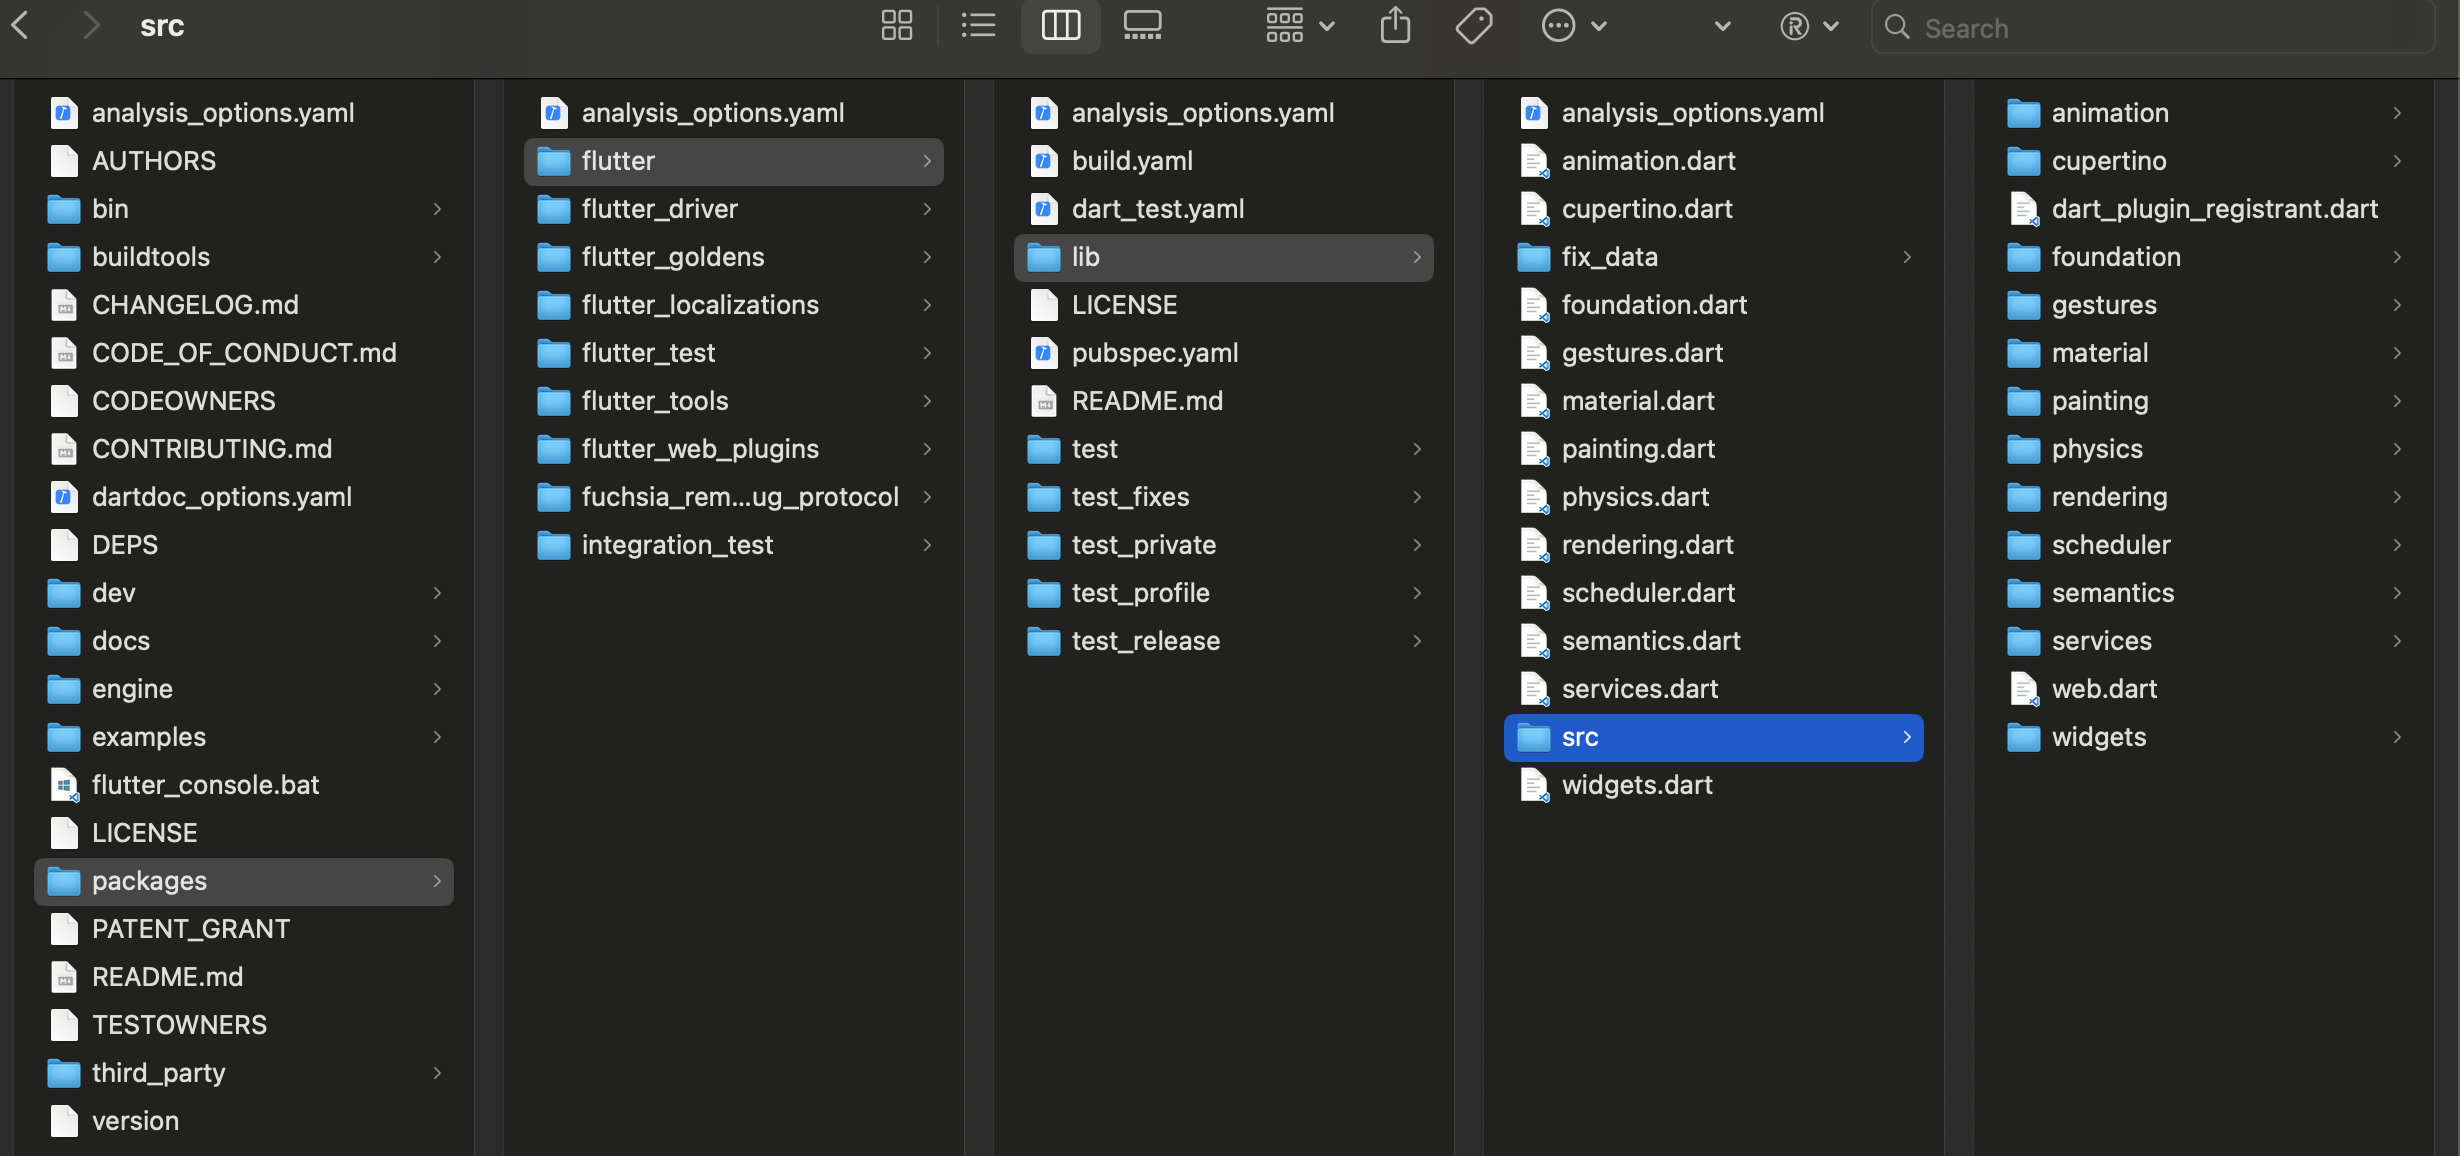Open the unlabeled chevron dropdown in toolbar
This screenshot has width=2460, height=1156.
click(1722, 27)
